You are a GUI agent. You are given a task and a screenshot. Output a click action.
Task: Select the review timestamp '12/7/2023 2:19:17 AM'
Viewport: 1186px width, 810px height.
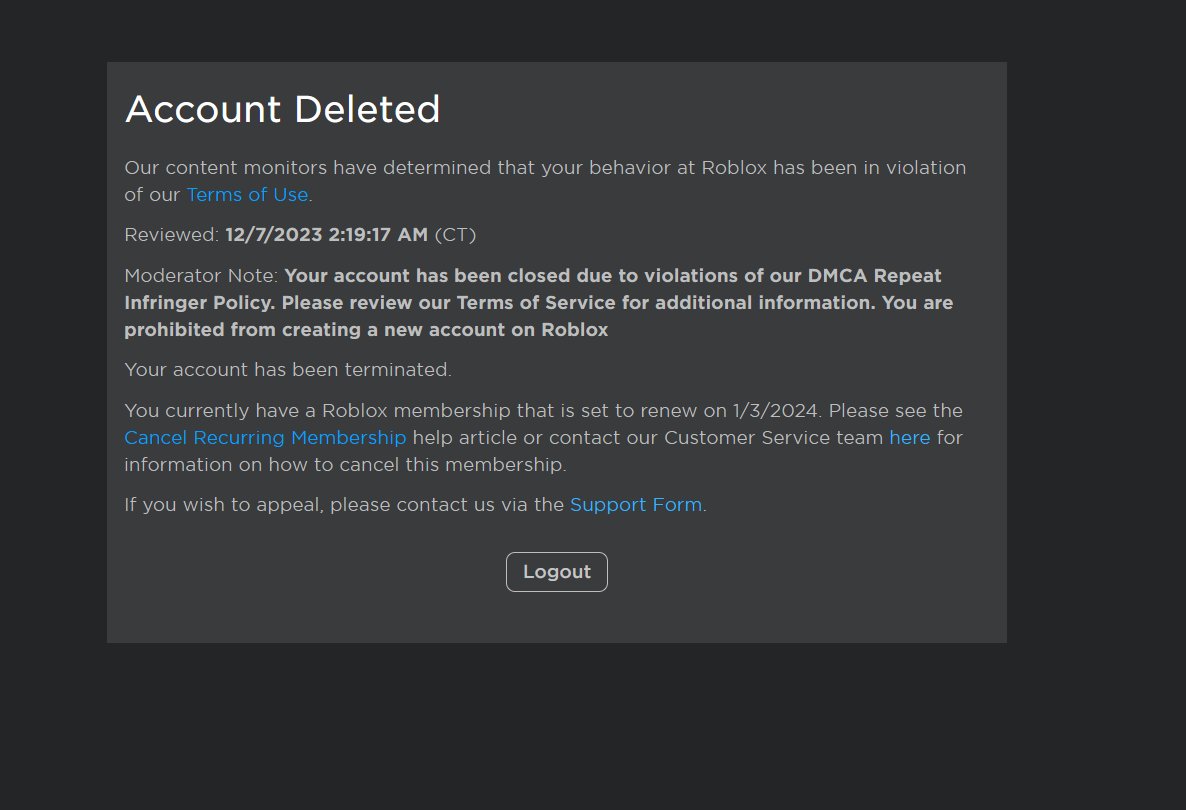click(x=327, y=234)
